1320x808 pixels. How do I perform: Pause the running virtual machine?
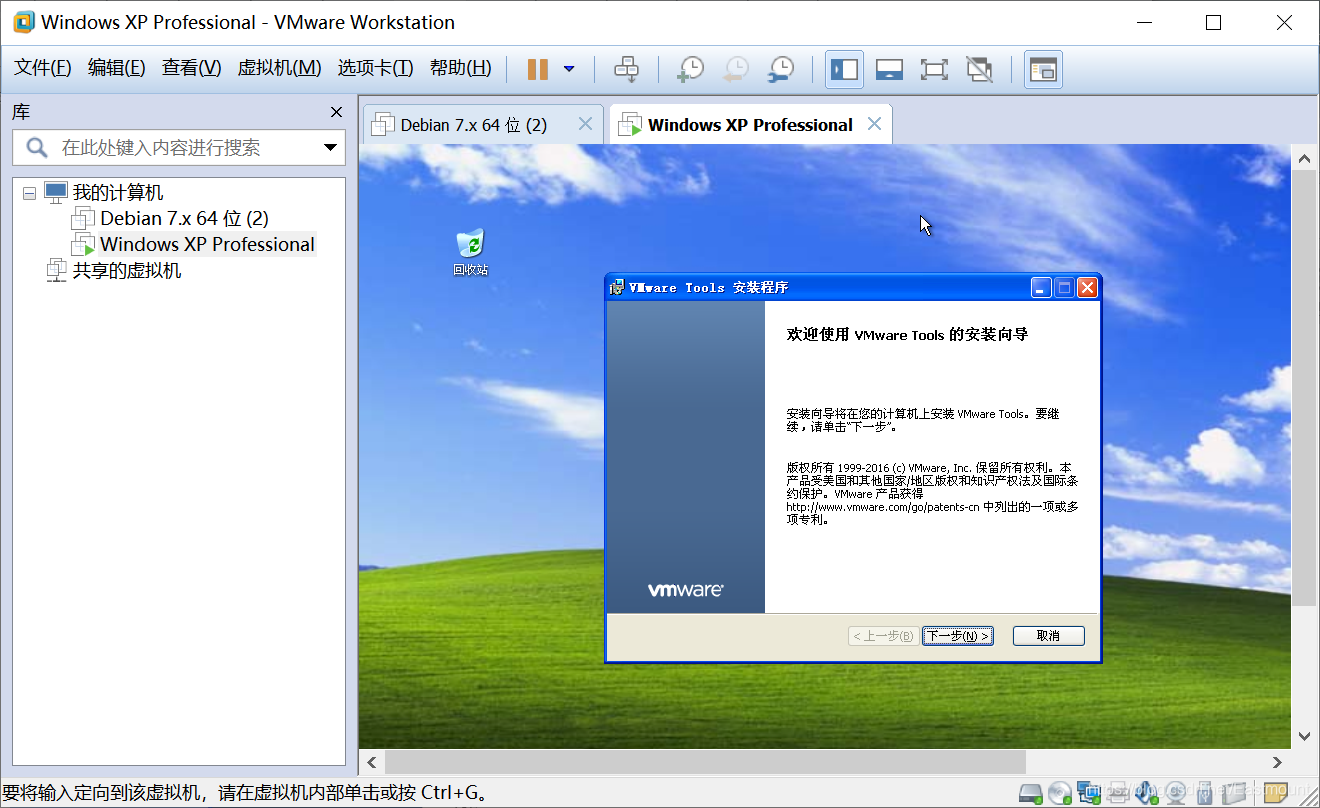[537, 69]
